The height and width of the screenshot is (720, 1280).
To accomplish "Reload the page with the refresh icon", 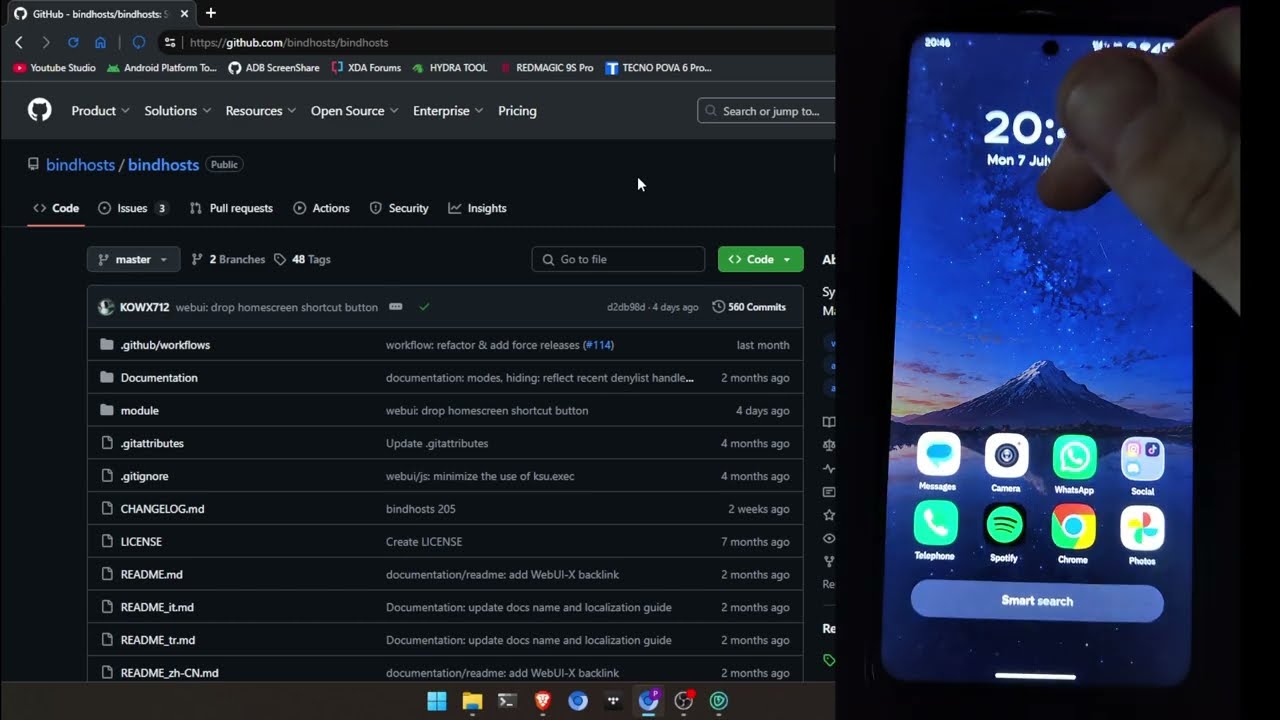I will (73, 42).
